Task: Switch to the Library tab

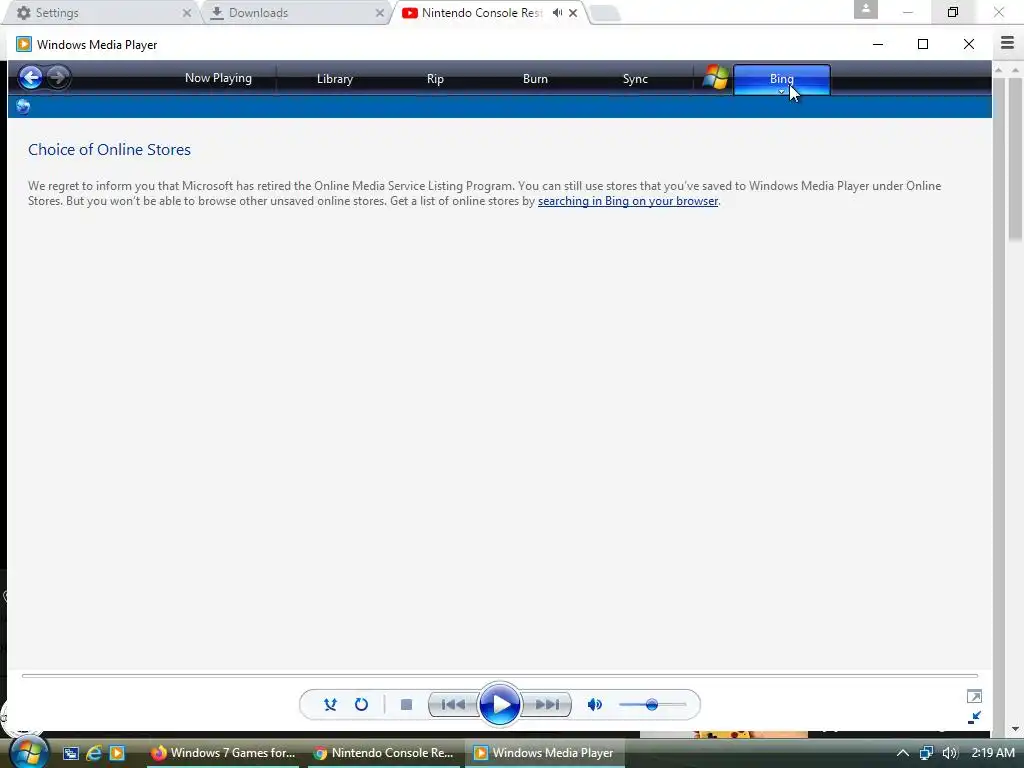Action: (334, 78)
